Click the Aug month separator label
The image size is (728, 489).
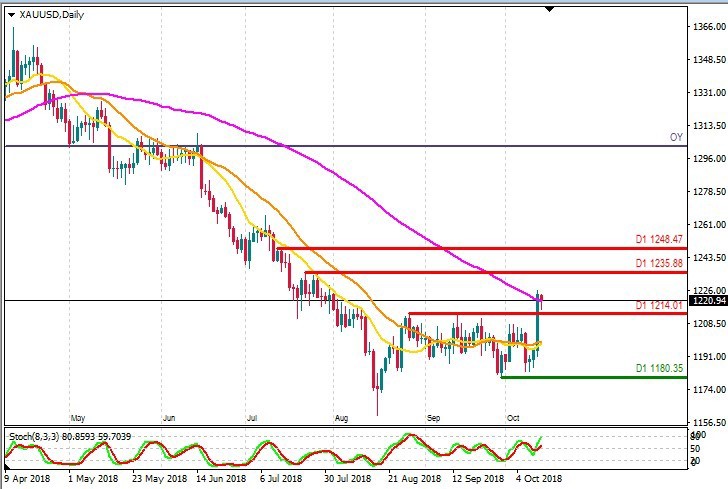pyautogui.click(x=341, y=418)
